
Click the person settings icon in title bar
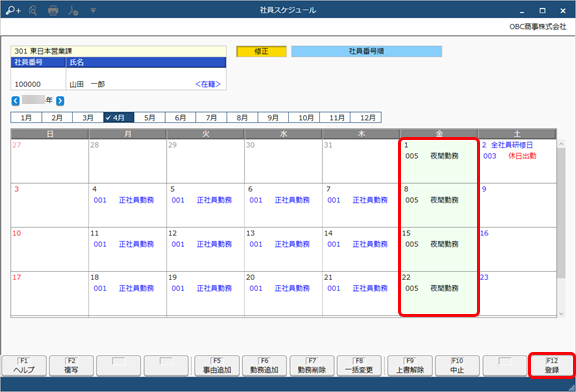(x=73, y=11)
